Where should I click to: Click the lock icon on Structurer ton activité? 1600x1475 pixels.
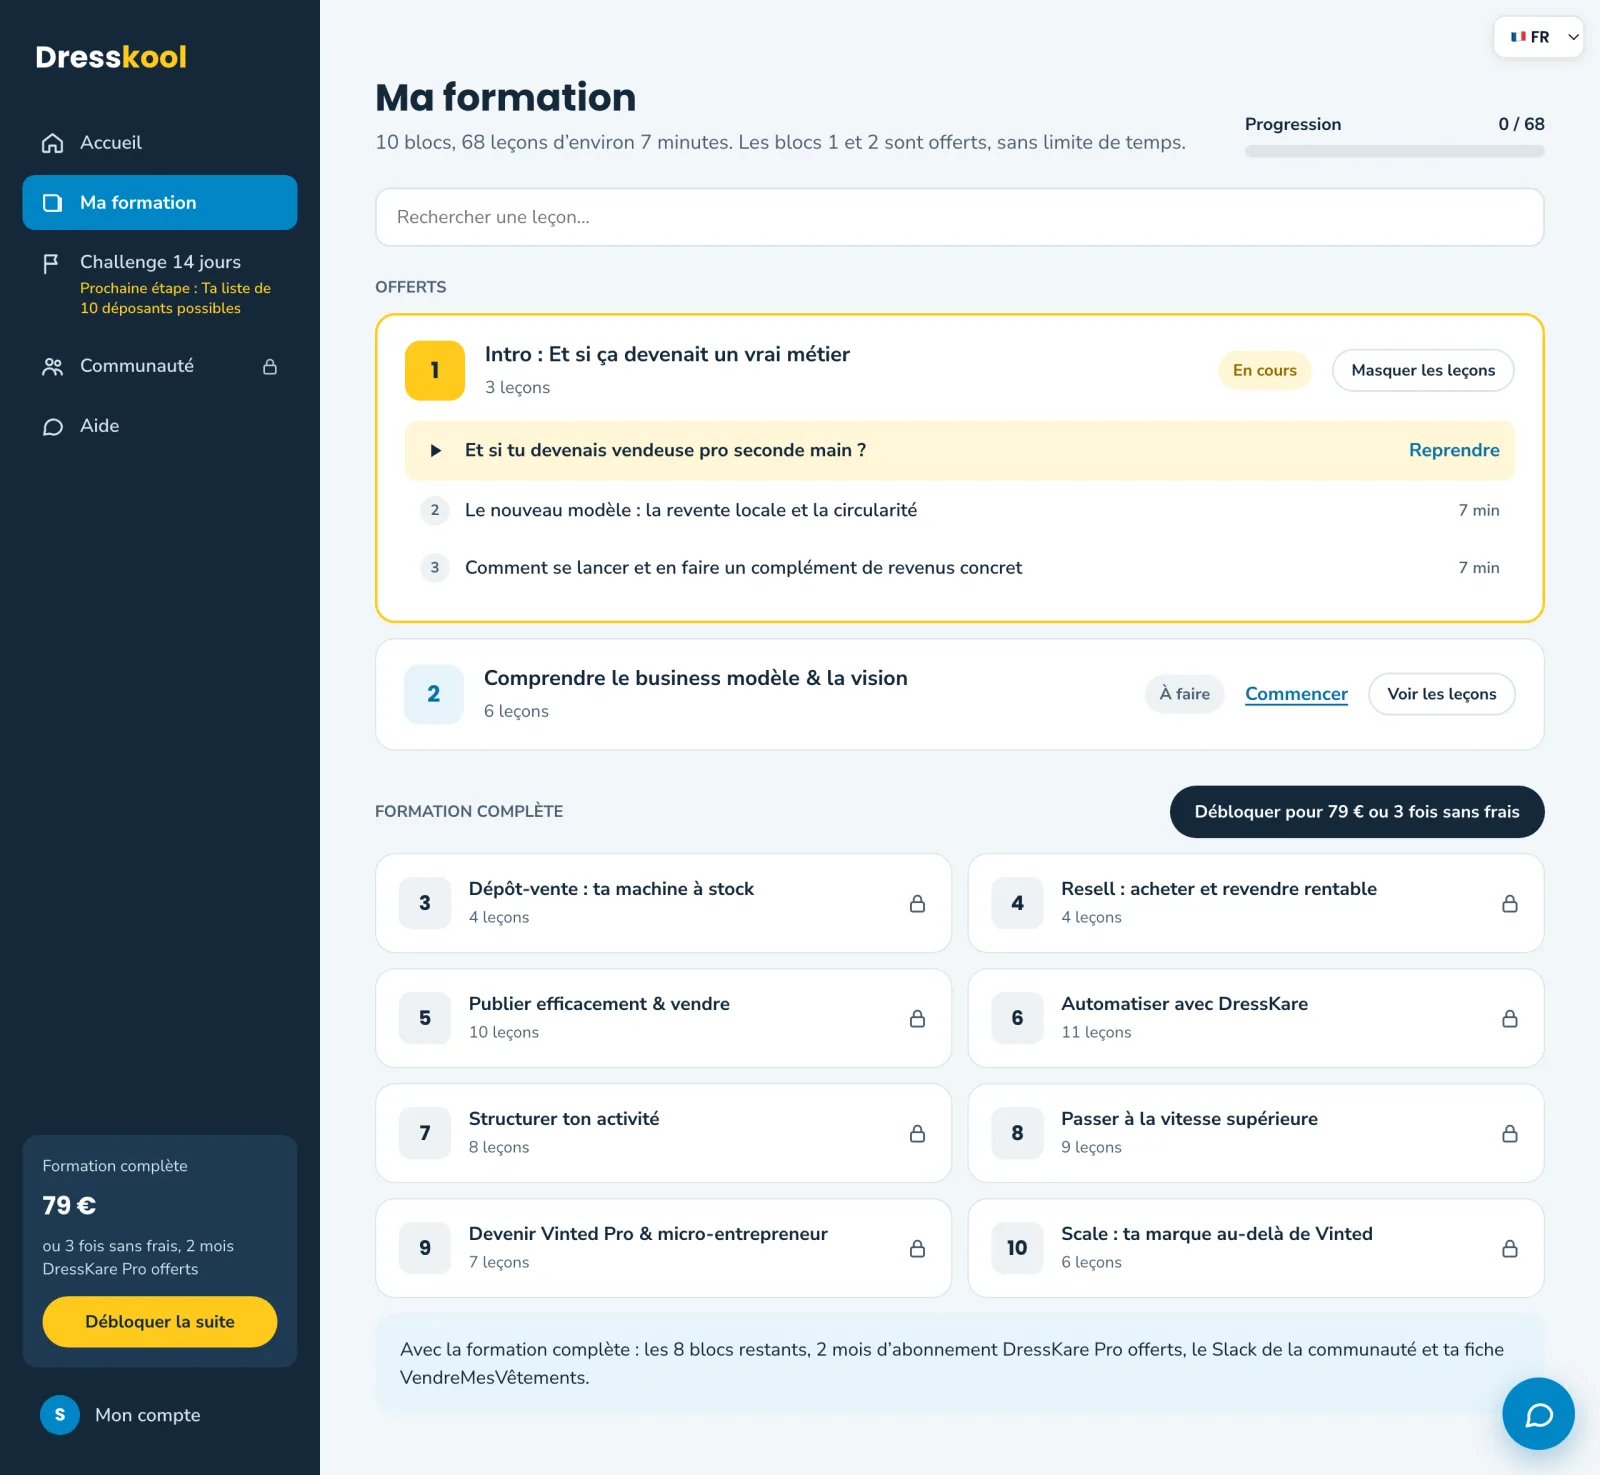[x=917, y=1134]
